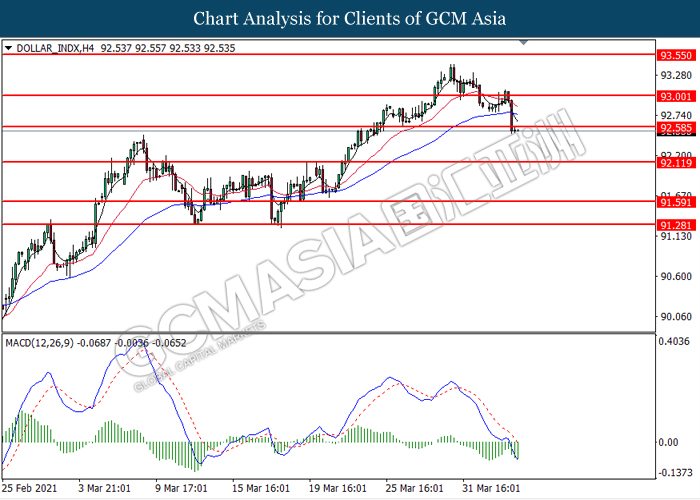The height and width of the screenshot is (500, 700).
Task: Select the 92.585 price level label
Action: tap(676, 128)
